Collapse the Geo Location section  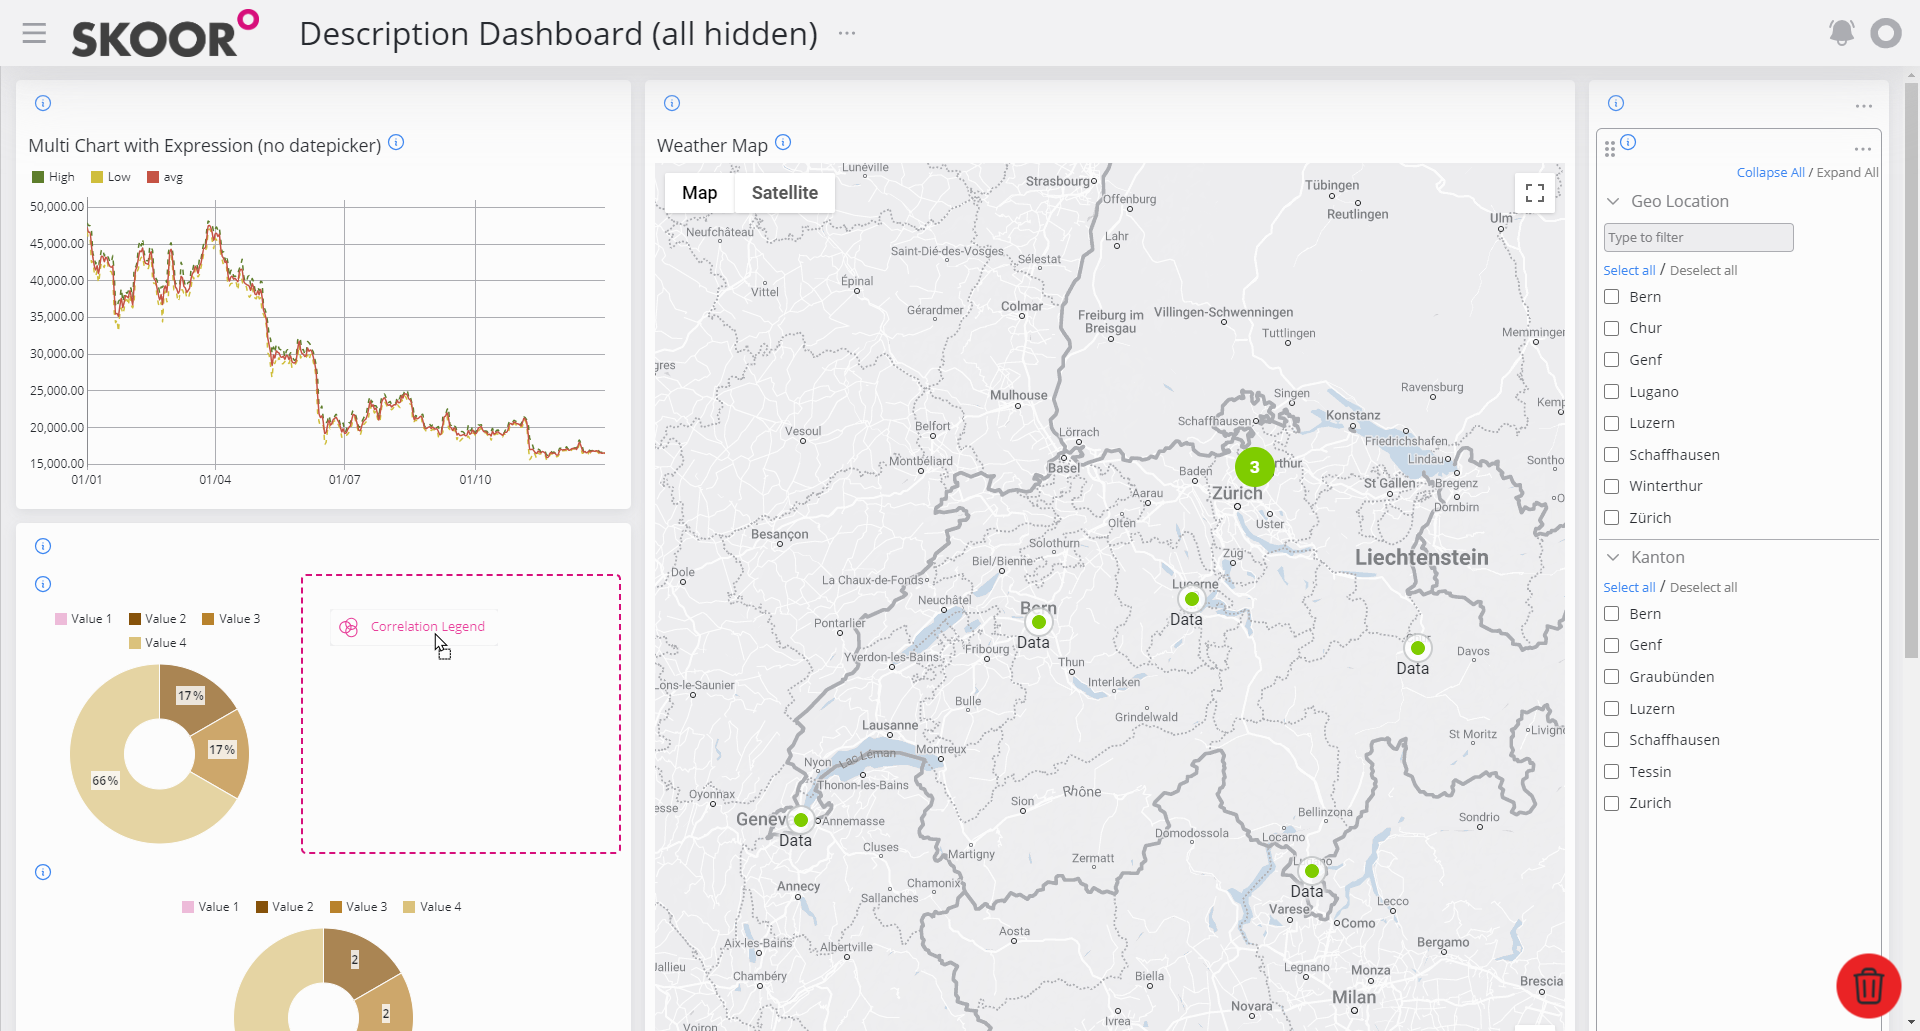click(x=1612, y=201)
